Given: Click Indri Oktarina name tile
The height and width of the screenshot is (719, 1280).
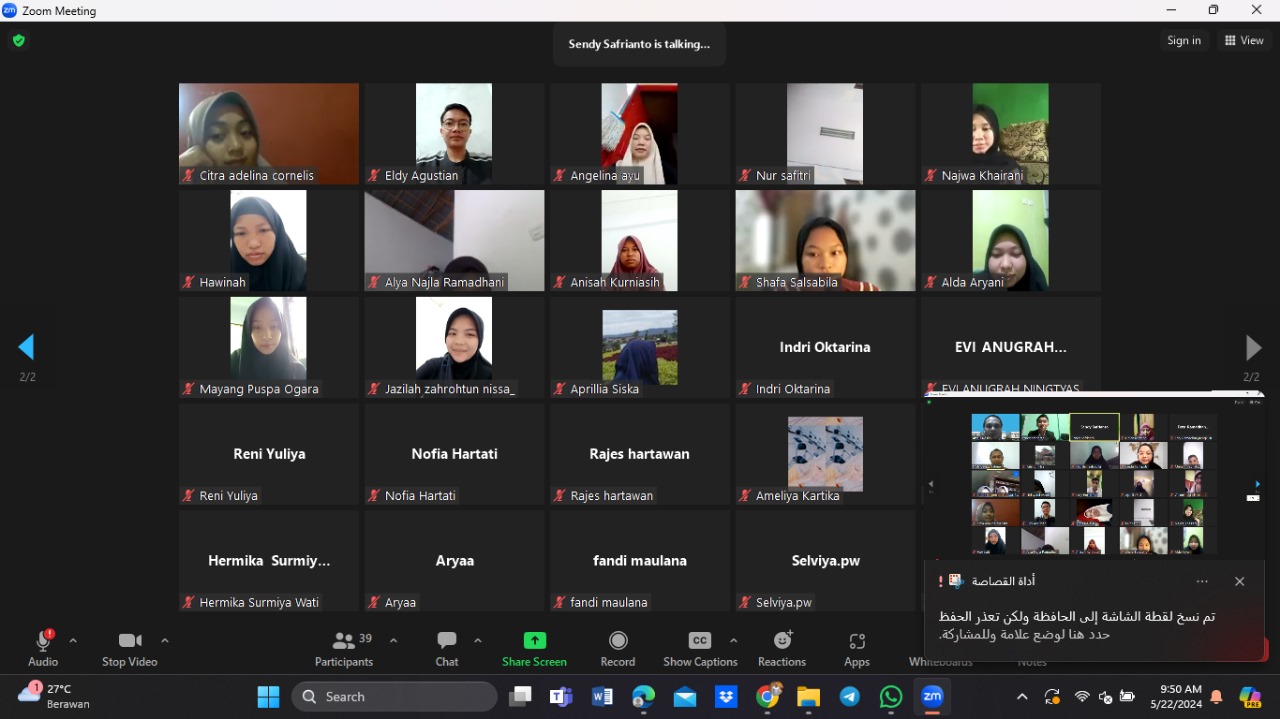Looking at the screenshot, I should [x=825, y=348].
